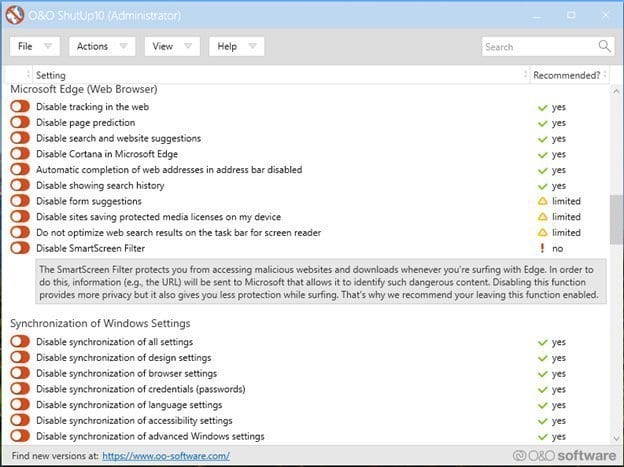Click warning triangle beside screen reader optimization row
Screen dimensions: 624x467
[x=542, y=232]
